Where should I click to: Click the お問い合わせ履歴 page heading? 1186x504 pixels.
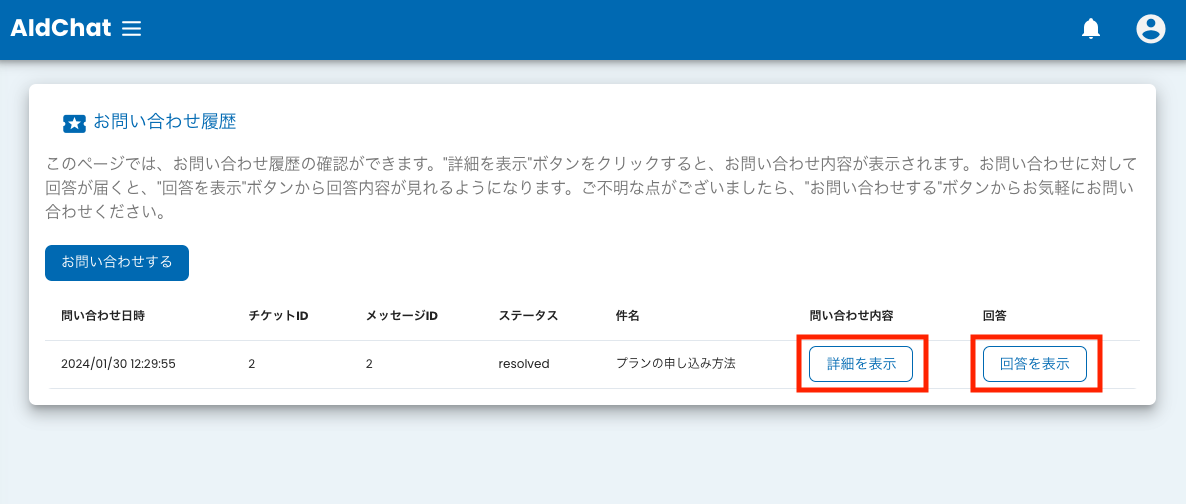point(164,122)
